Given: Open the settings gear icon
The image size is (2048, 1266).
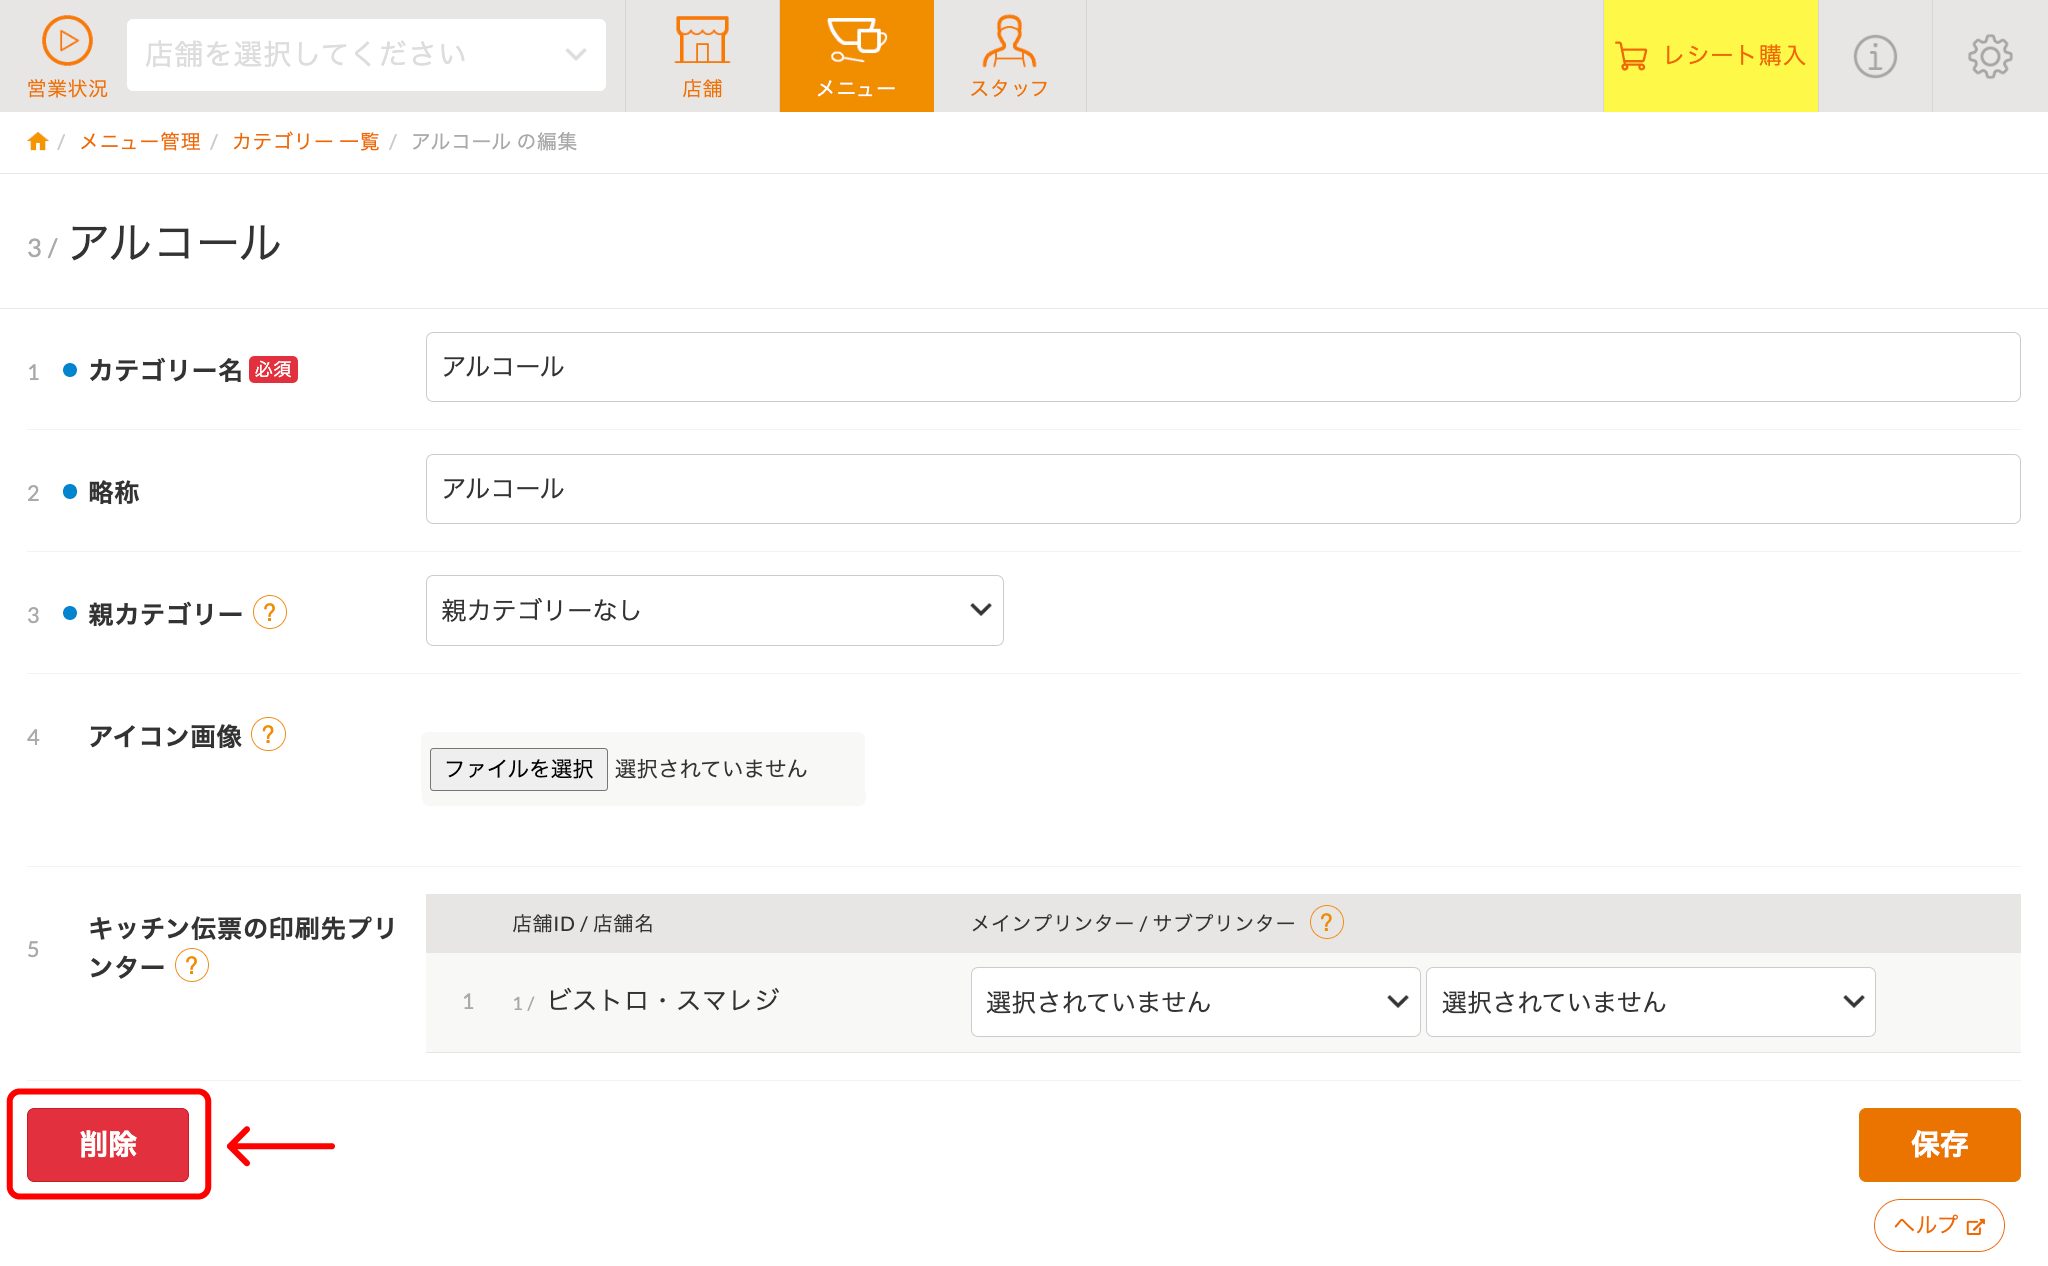Looking at the screenshot, I should [x=1990, y=56].
